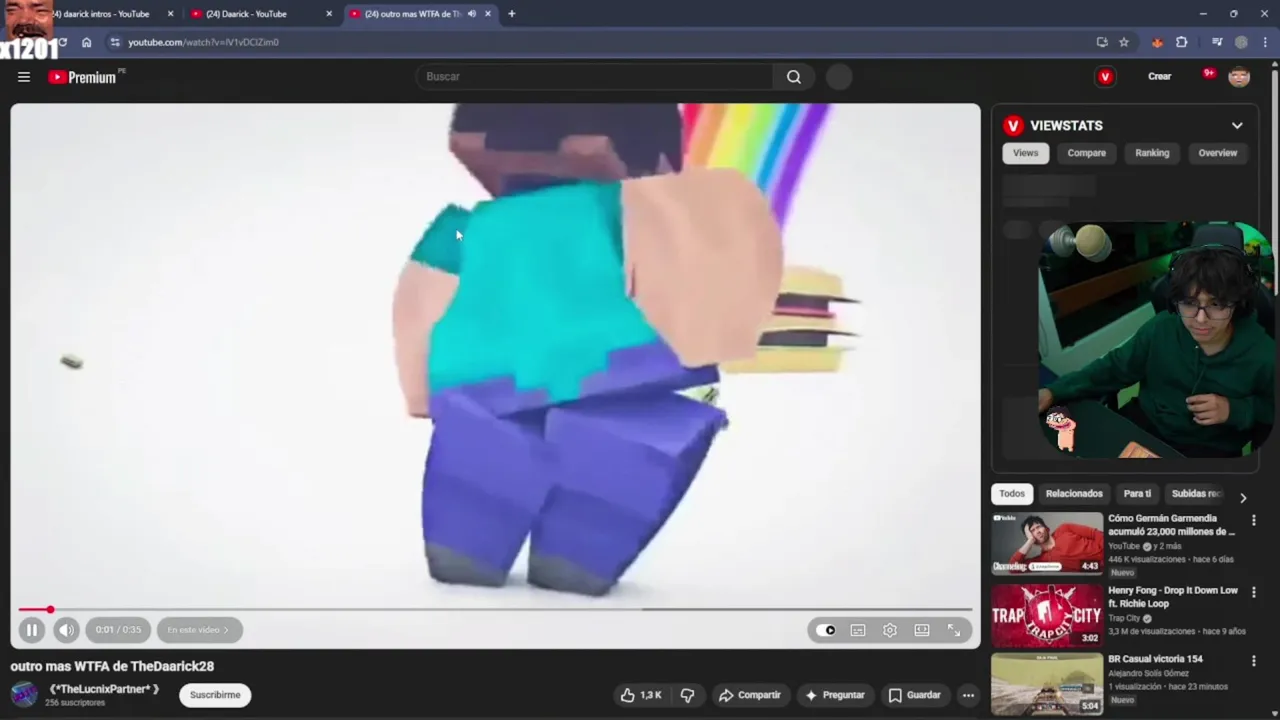Dislike the video

[687, 695]
